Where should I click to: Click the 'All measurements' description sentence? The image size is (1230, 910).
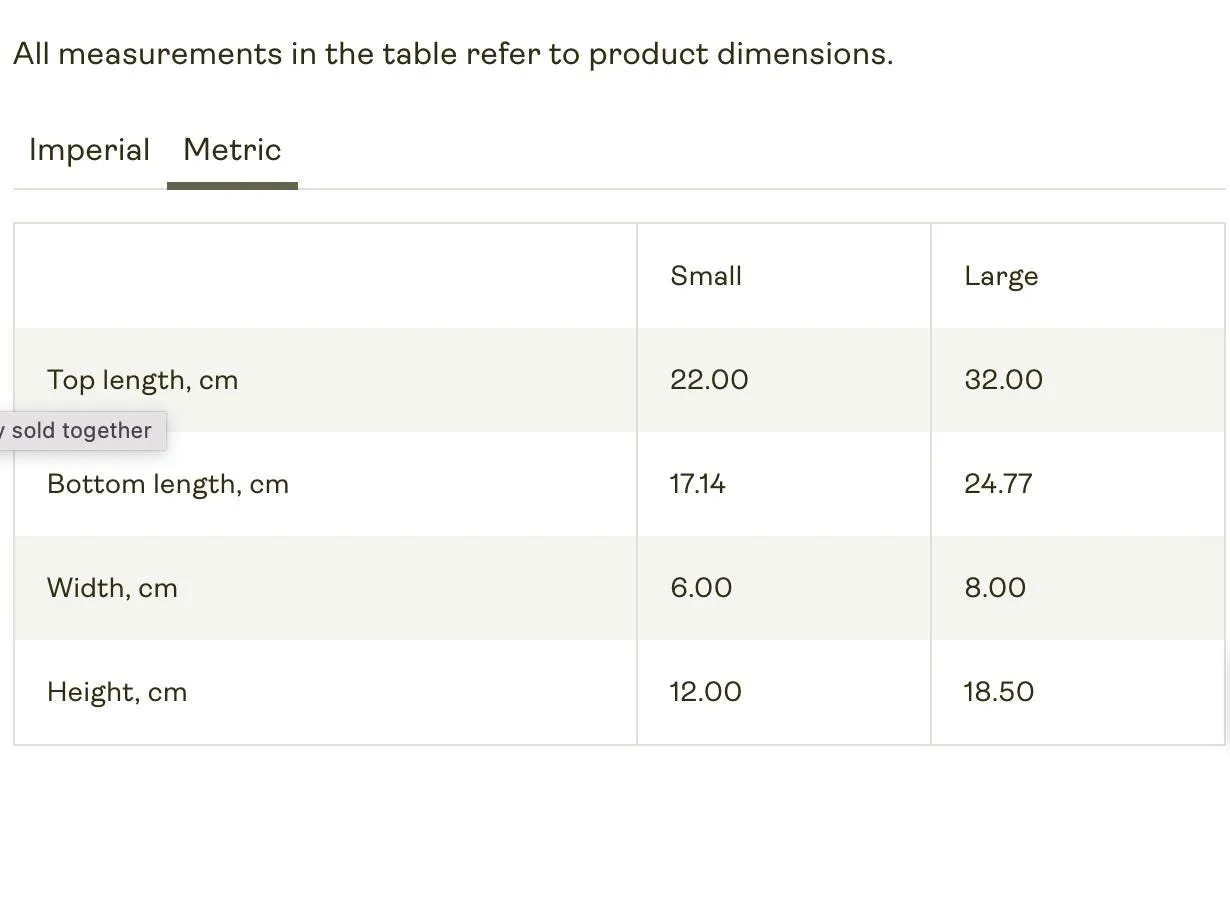(453, 54)
